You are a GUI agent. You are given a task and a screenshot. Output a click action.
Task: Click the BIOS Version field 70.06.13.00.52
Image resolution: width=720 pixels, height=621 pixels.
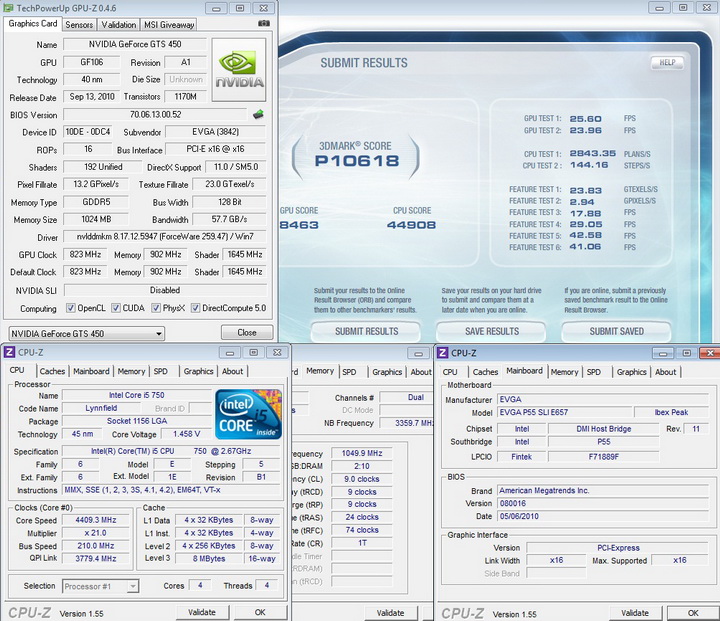coord(155,114)
